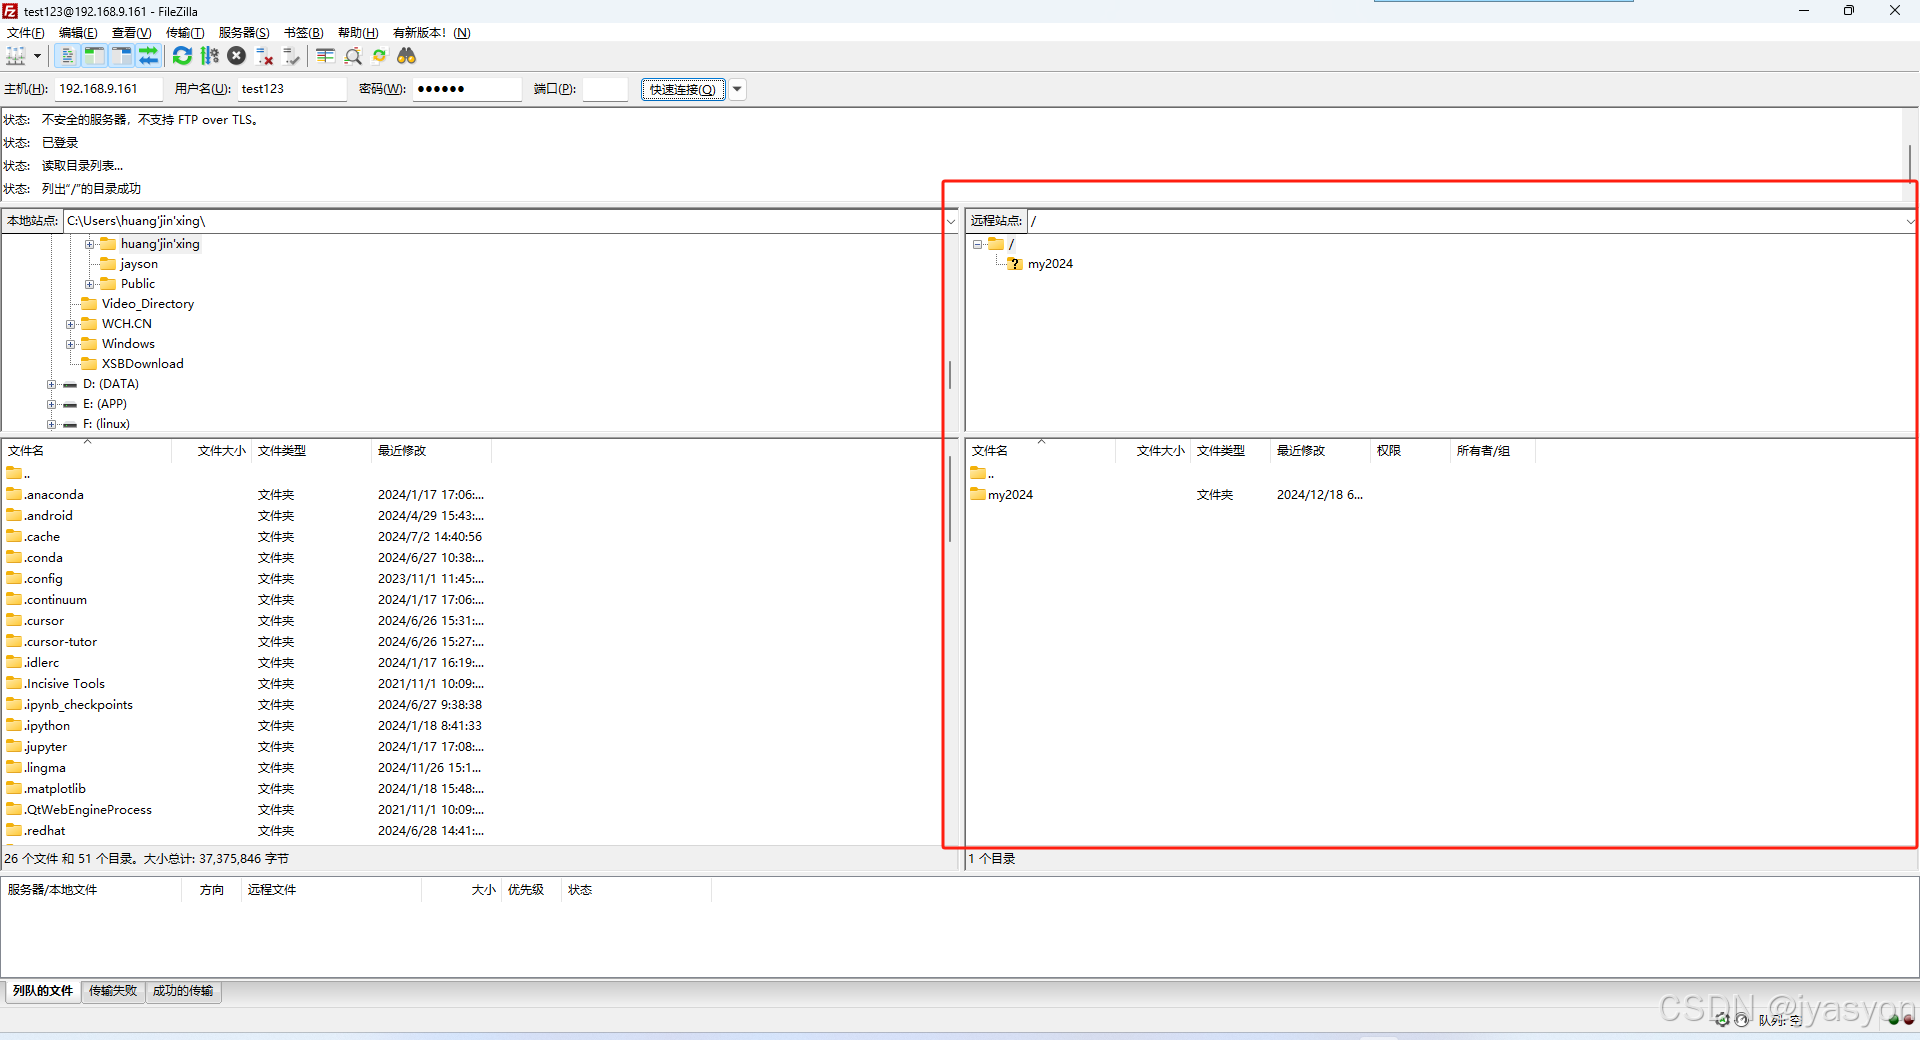Open the 服务器(S) menu
This screenshot has width=1920, height=1040.
[x=243, y=32]
